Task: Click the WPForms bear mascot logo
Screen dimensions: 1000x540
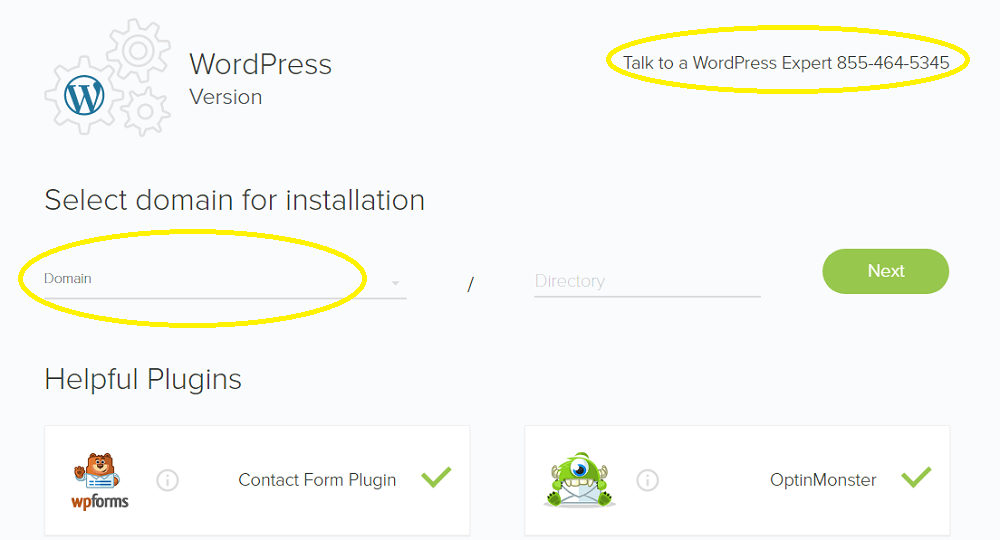Action: 98,471
